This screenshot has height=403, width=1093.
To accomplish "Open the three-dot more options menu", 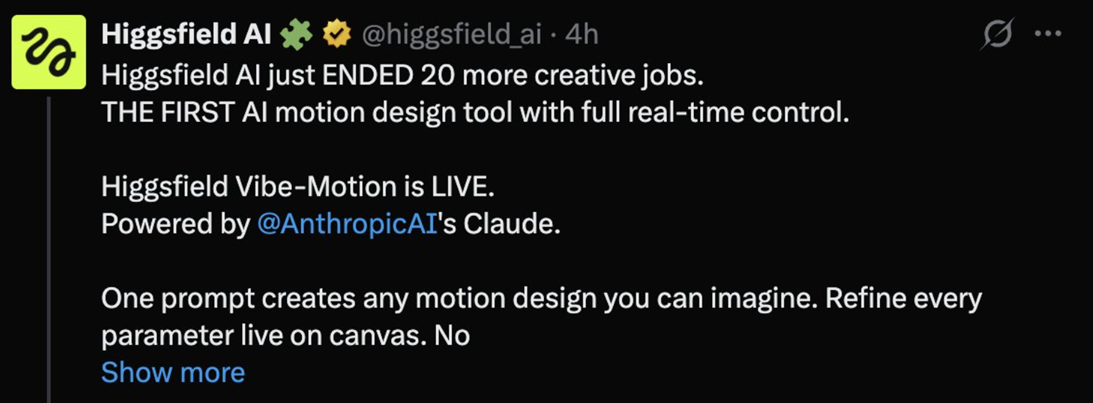I will pos(1047,34).
